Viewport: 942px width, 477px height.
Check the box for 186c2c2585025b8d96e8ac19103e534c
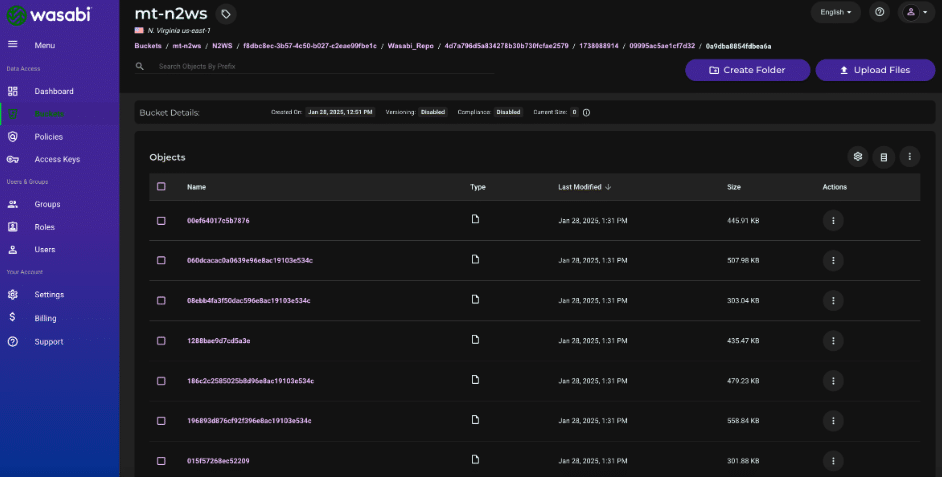pyautogui.click(x=161, y=381)
